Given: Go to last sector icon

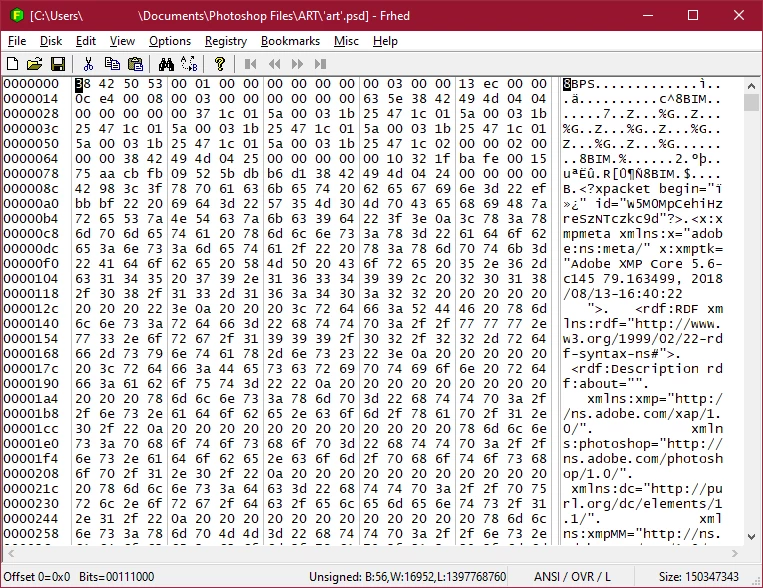Looking at the screenshot, I should point(320,64).
